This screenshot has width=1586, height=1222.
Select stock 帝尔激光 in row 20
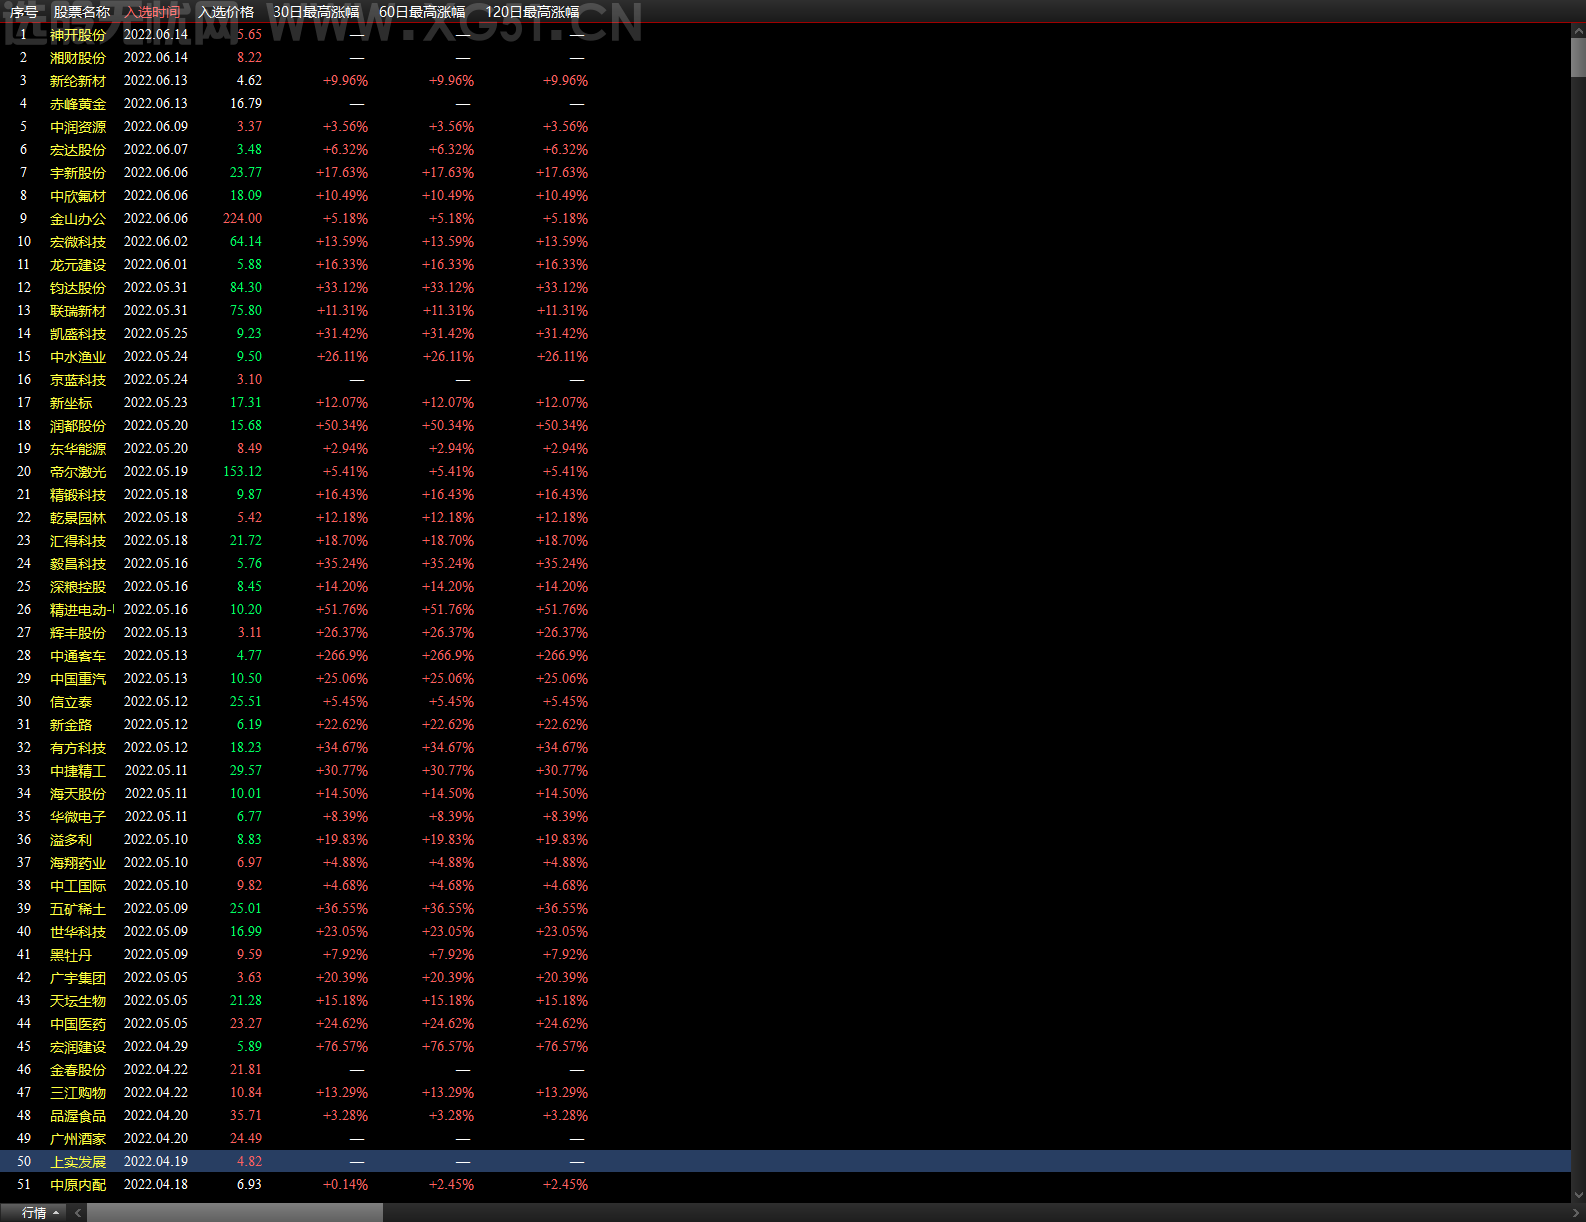(x=78, y=472)
